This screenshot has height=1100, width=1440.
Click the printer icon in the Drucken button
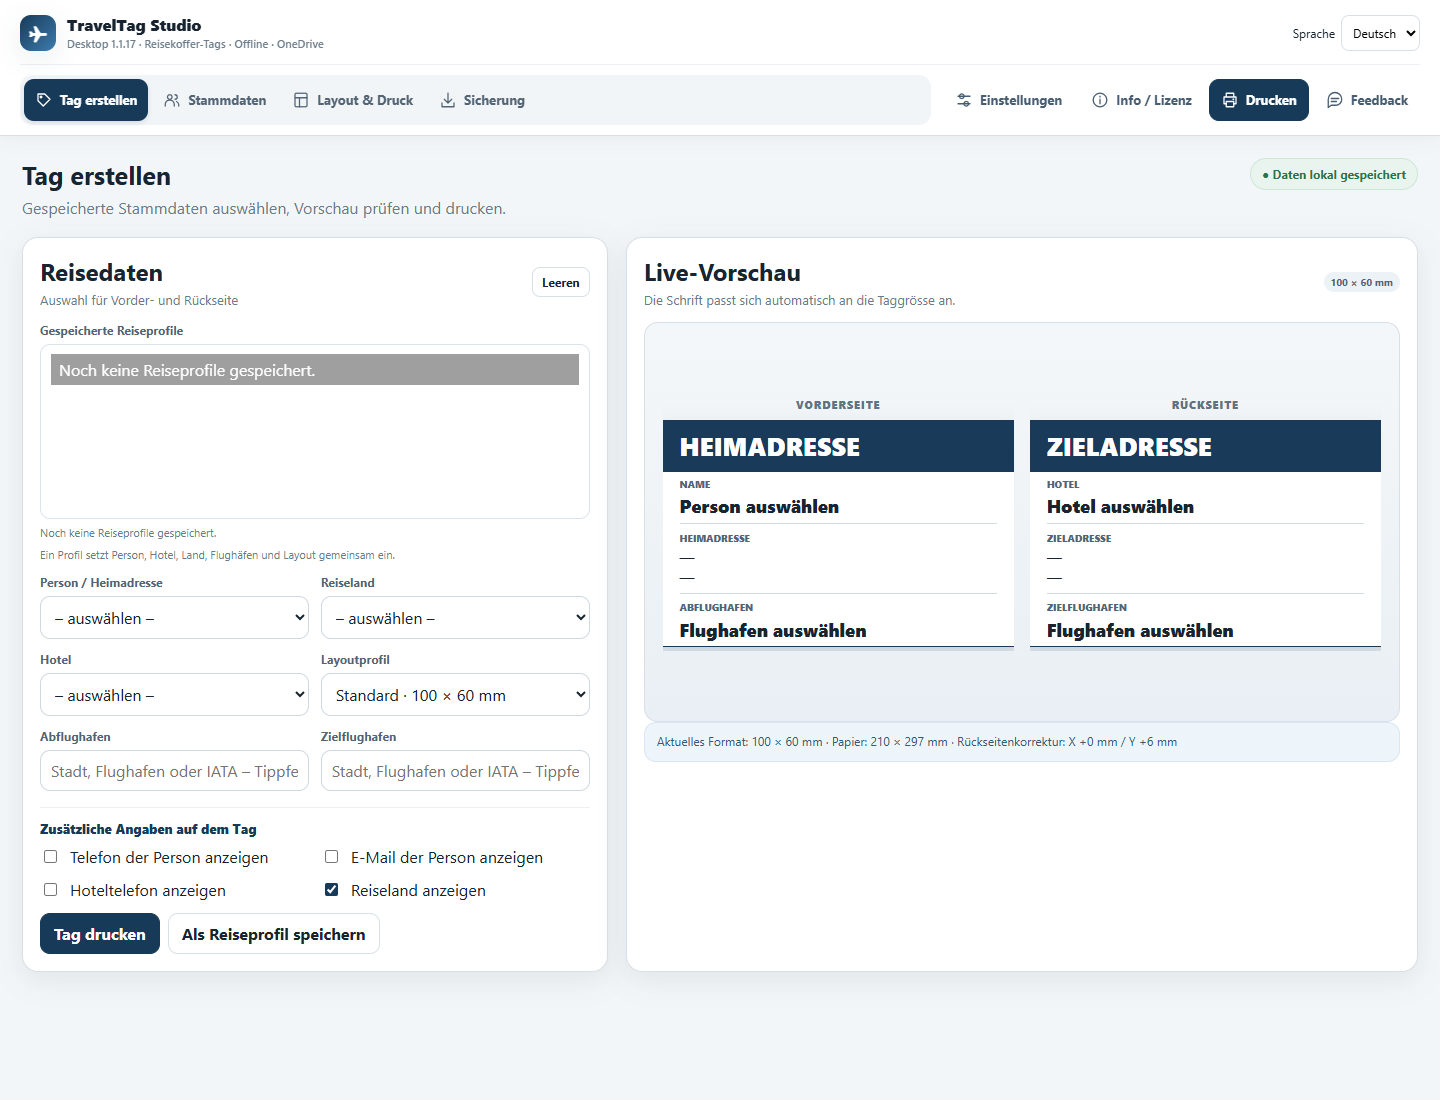[1230, 100]
